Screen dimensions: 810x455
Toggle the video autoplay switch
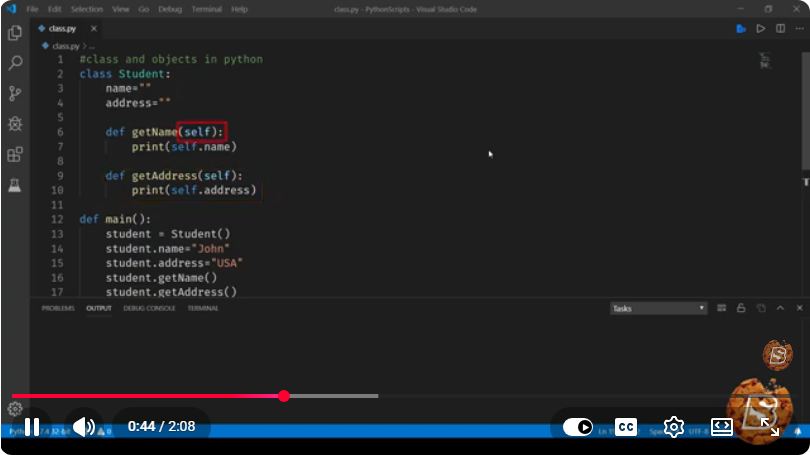[x=578, y=427]
